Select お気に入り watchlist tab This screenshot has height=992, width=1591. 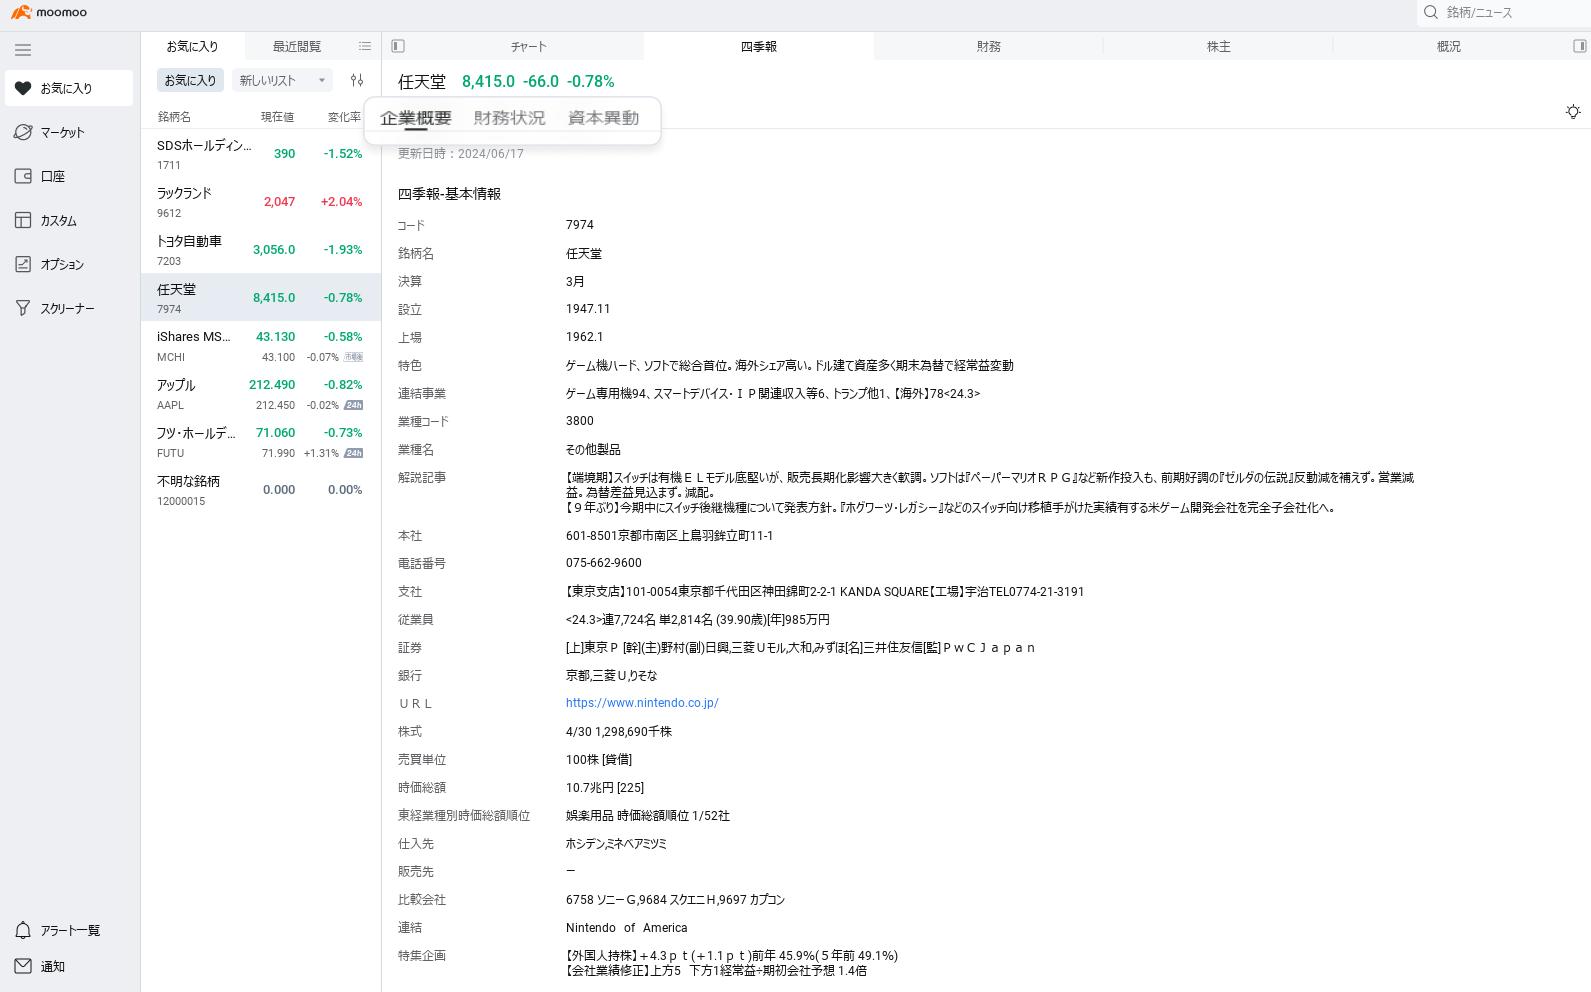tap(192, 46)
